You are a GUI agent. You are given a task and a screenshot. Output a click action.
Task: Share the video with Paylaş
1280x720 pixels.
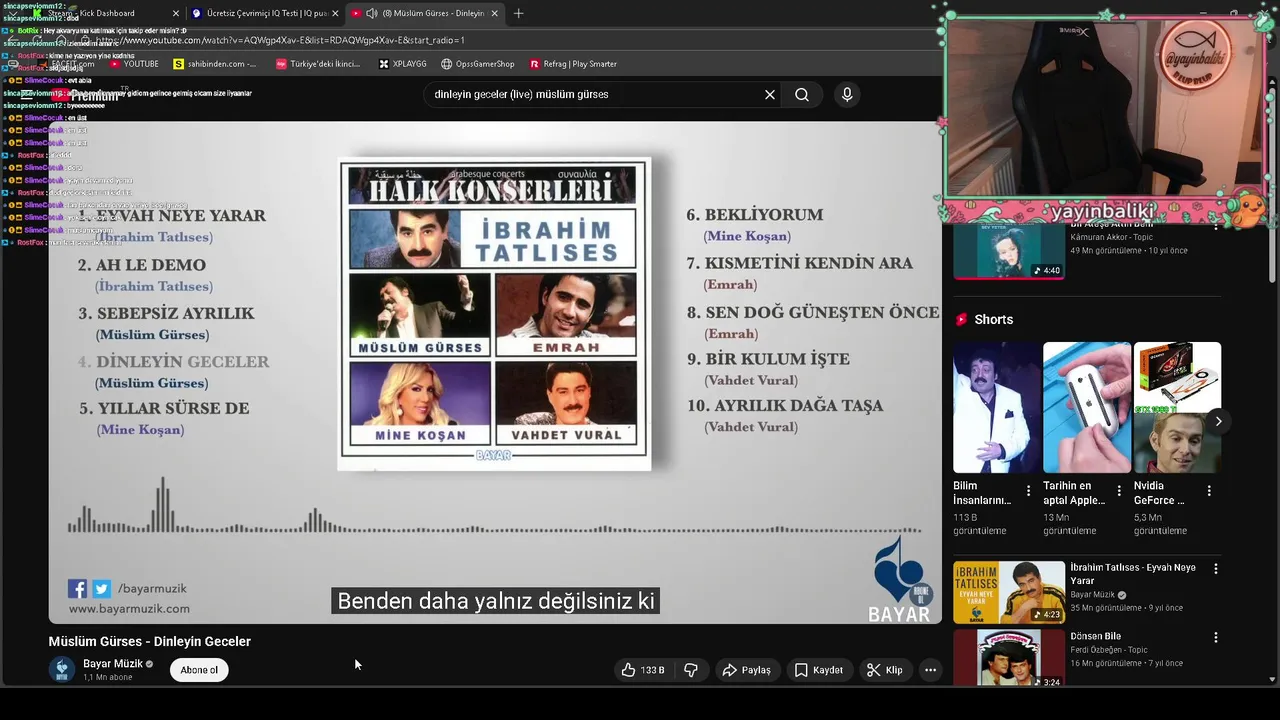click(x=747, y=670)
